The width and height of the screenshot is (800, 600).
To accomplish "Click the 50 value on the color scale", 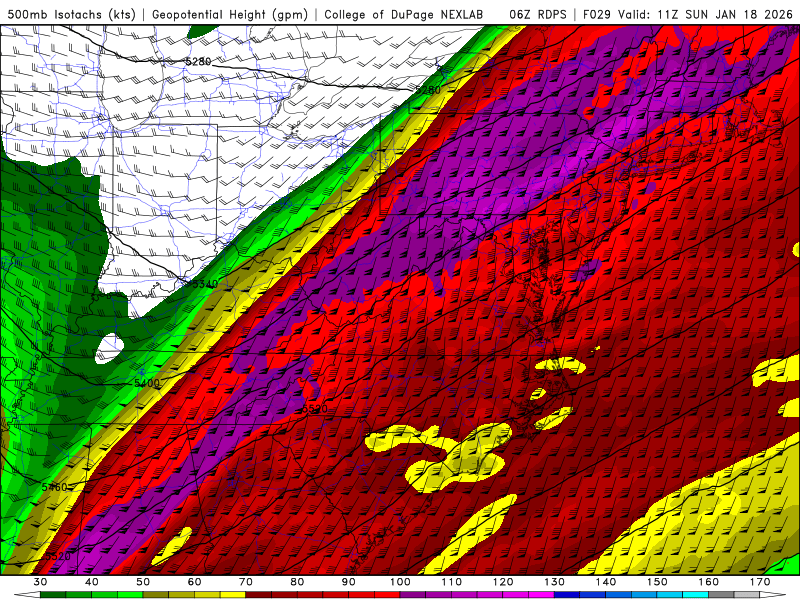I will pyautogui.click(x=143, y=582).
